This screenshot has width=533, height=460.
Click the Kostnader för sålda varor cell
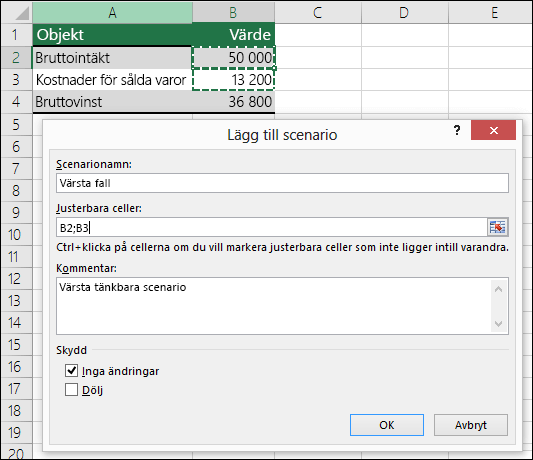[113, 80]
